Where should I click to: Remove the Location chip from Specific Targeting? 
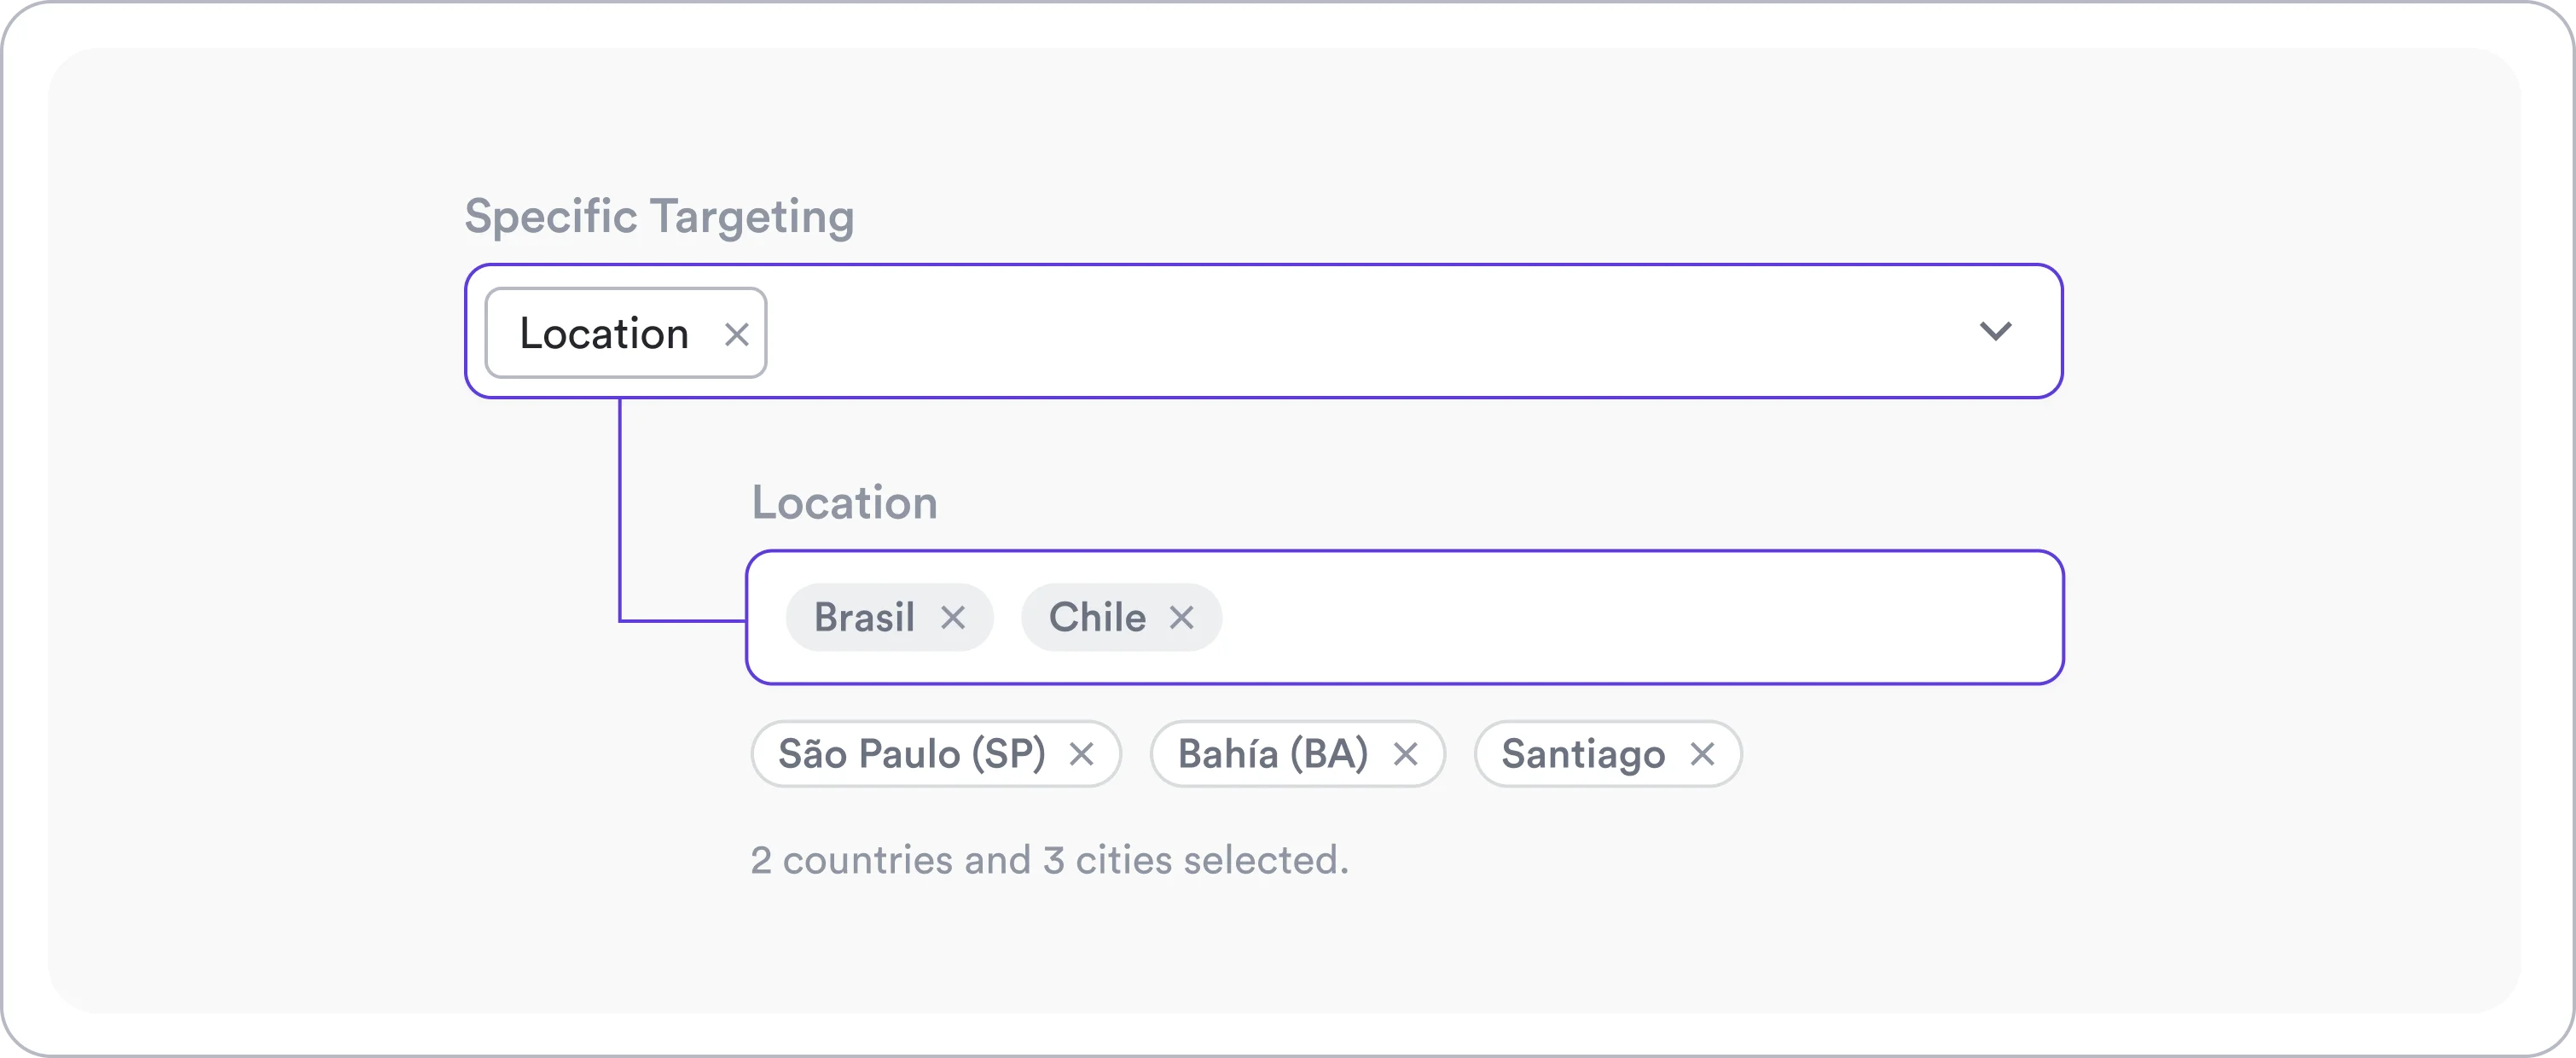click(737, 333)
